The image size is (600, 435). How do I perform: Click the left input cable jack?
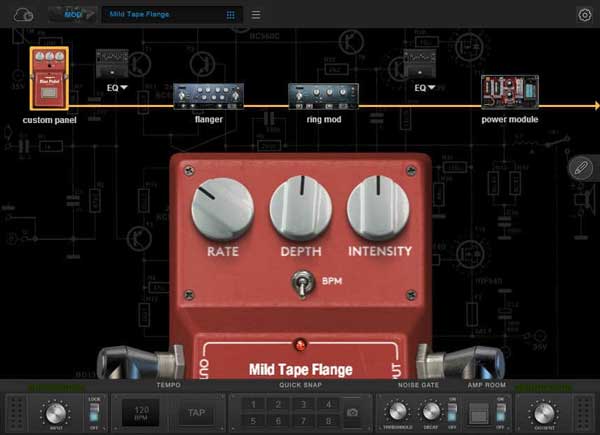pyautogui.click(x=140, y=363)
